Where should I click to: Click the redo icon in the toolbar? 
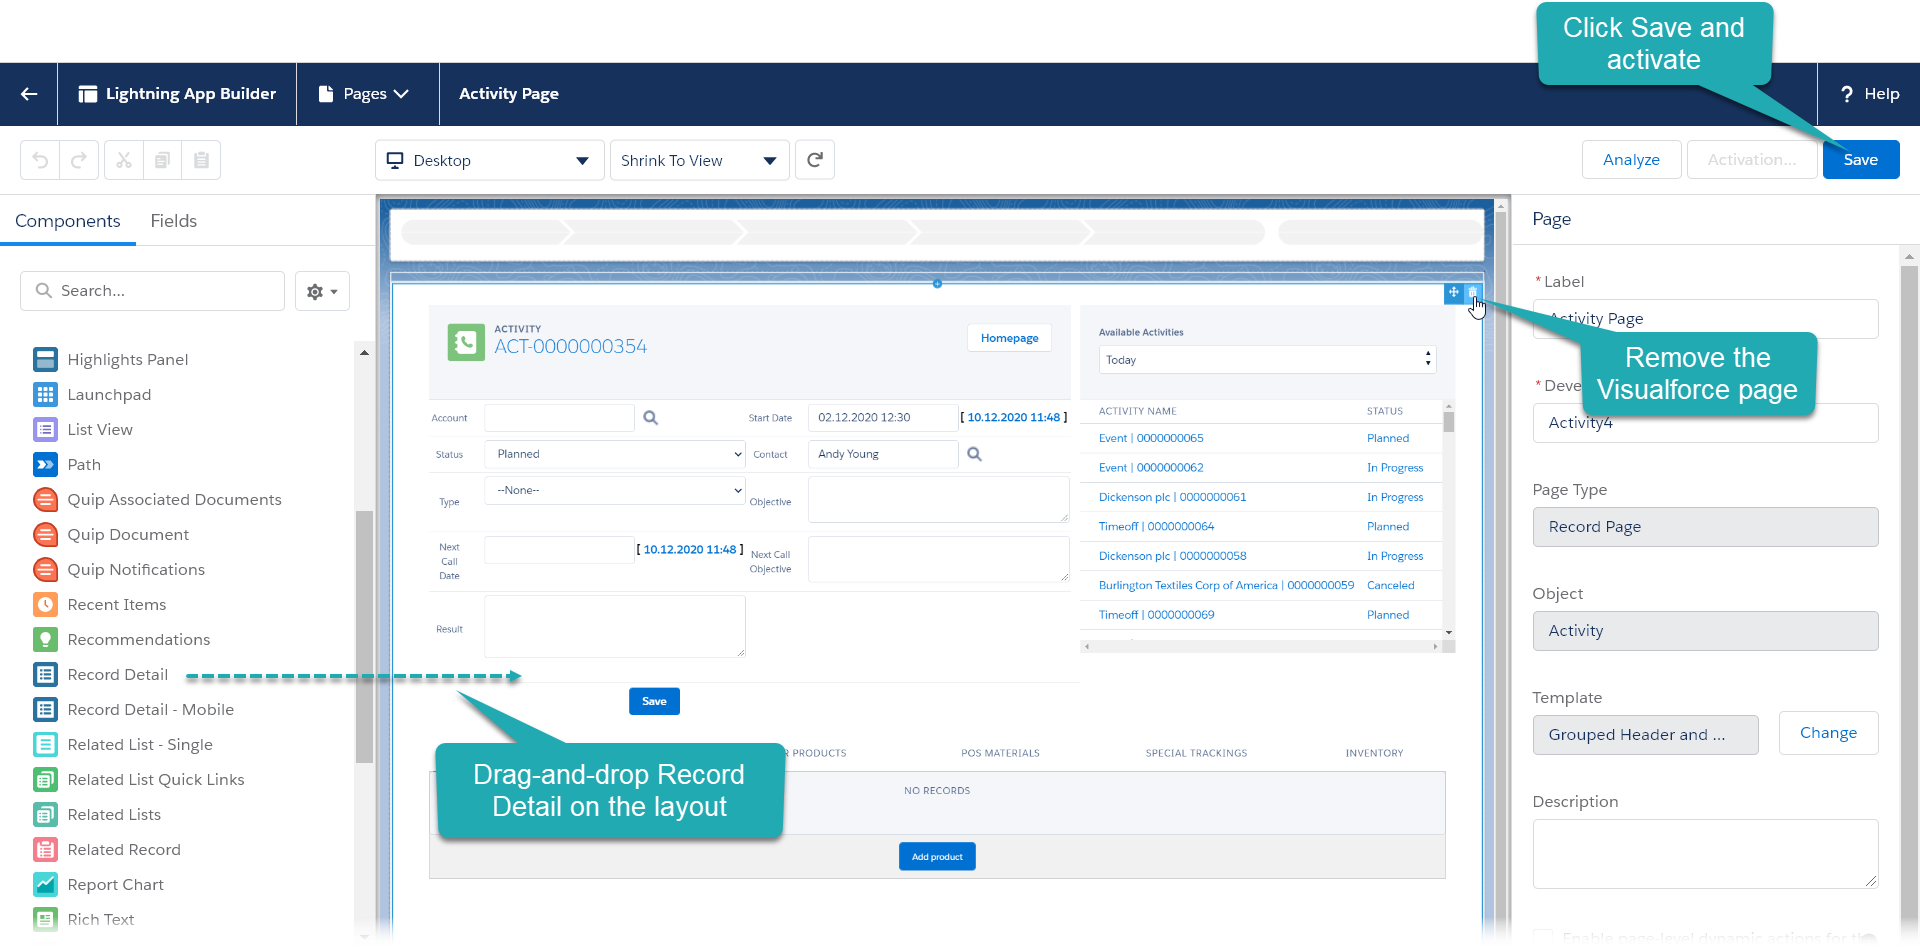pyautogui.click(x=79, y=160)
